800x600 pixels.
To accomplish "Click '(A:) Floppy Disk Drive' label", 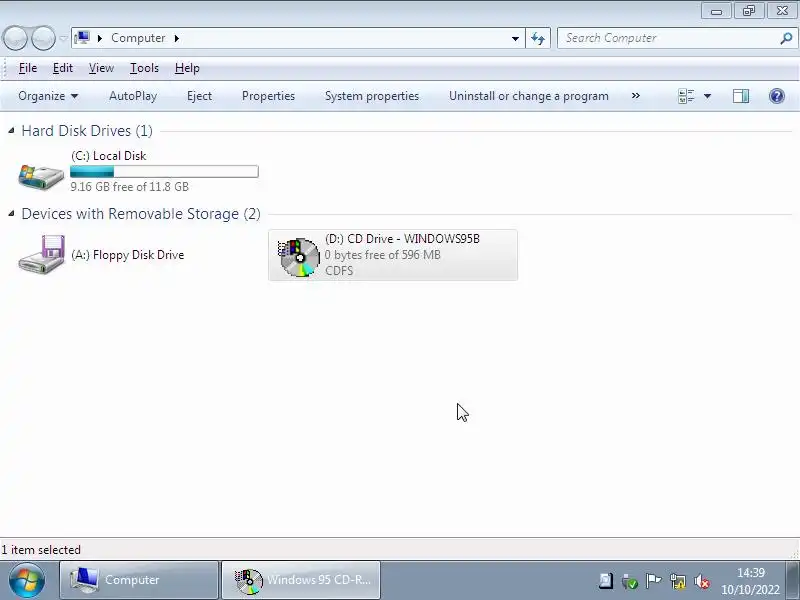I will tap(128, 255).
